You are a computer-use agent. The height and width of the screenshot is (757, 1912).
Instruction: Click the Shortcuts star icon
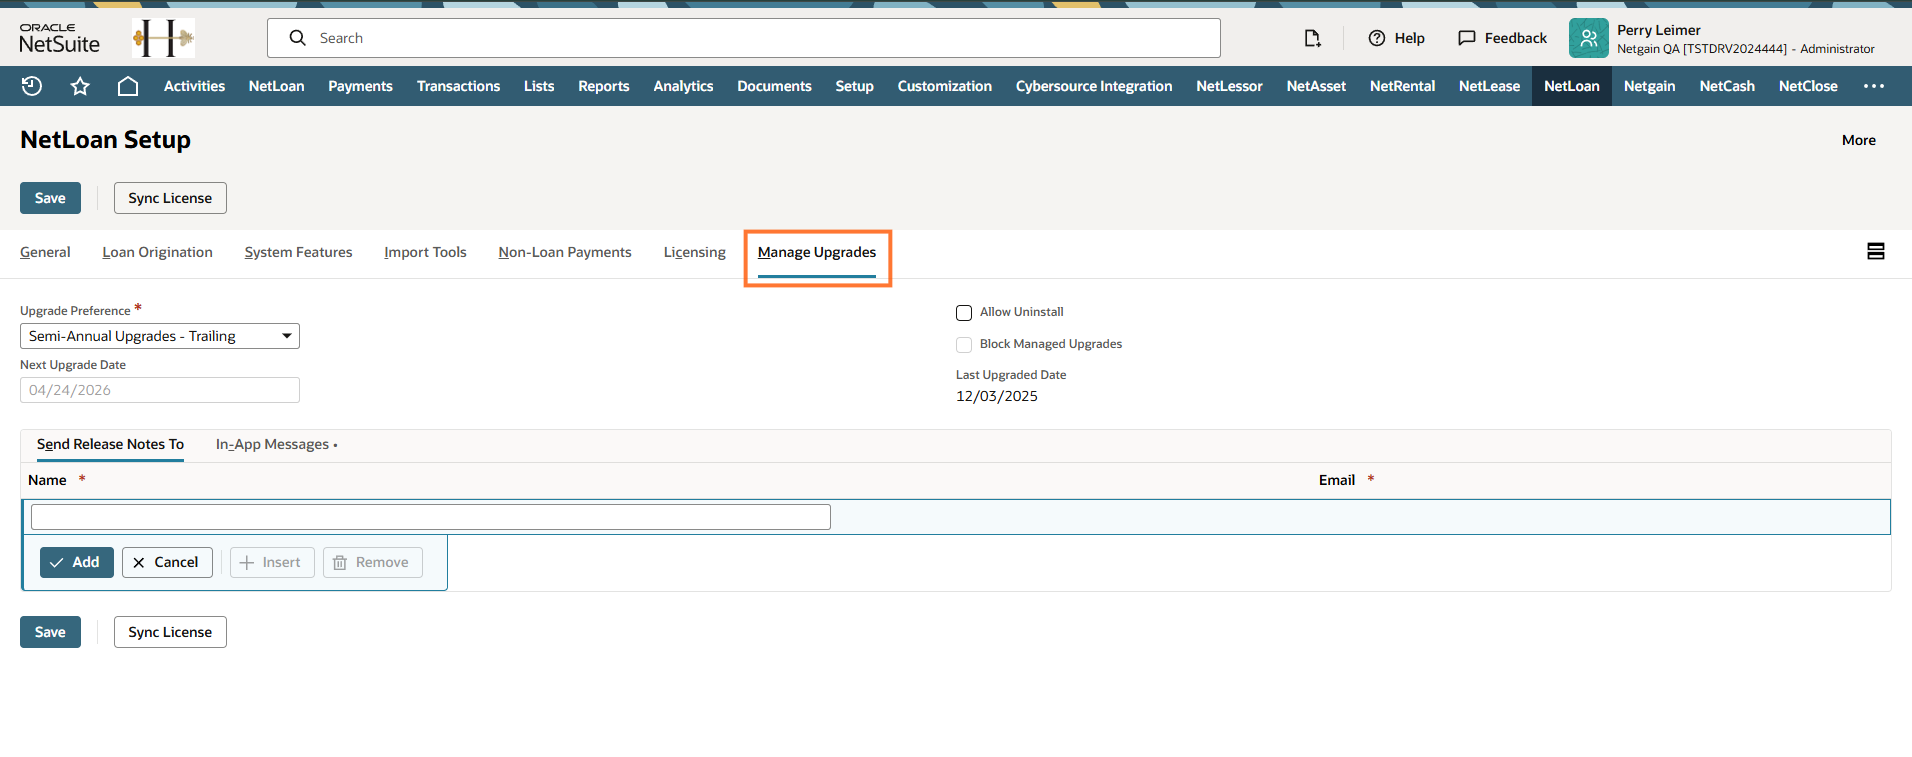click(x=80, y=86)
